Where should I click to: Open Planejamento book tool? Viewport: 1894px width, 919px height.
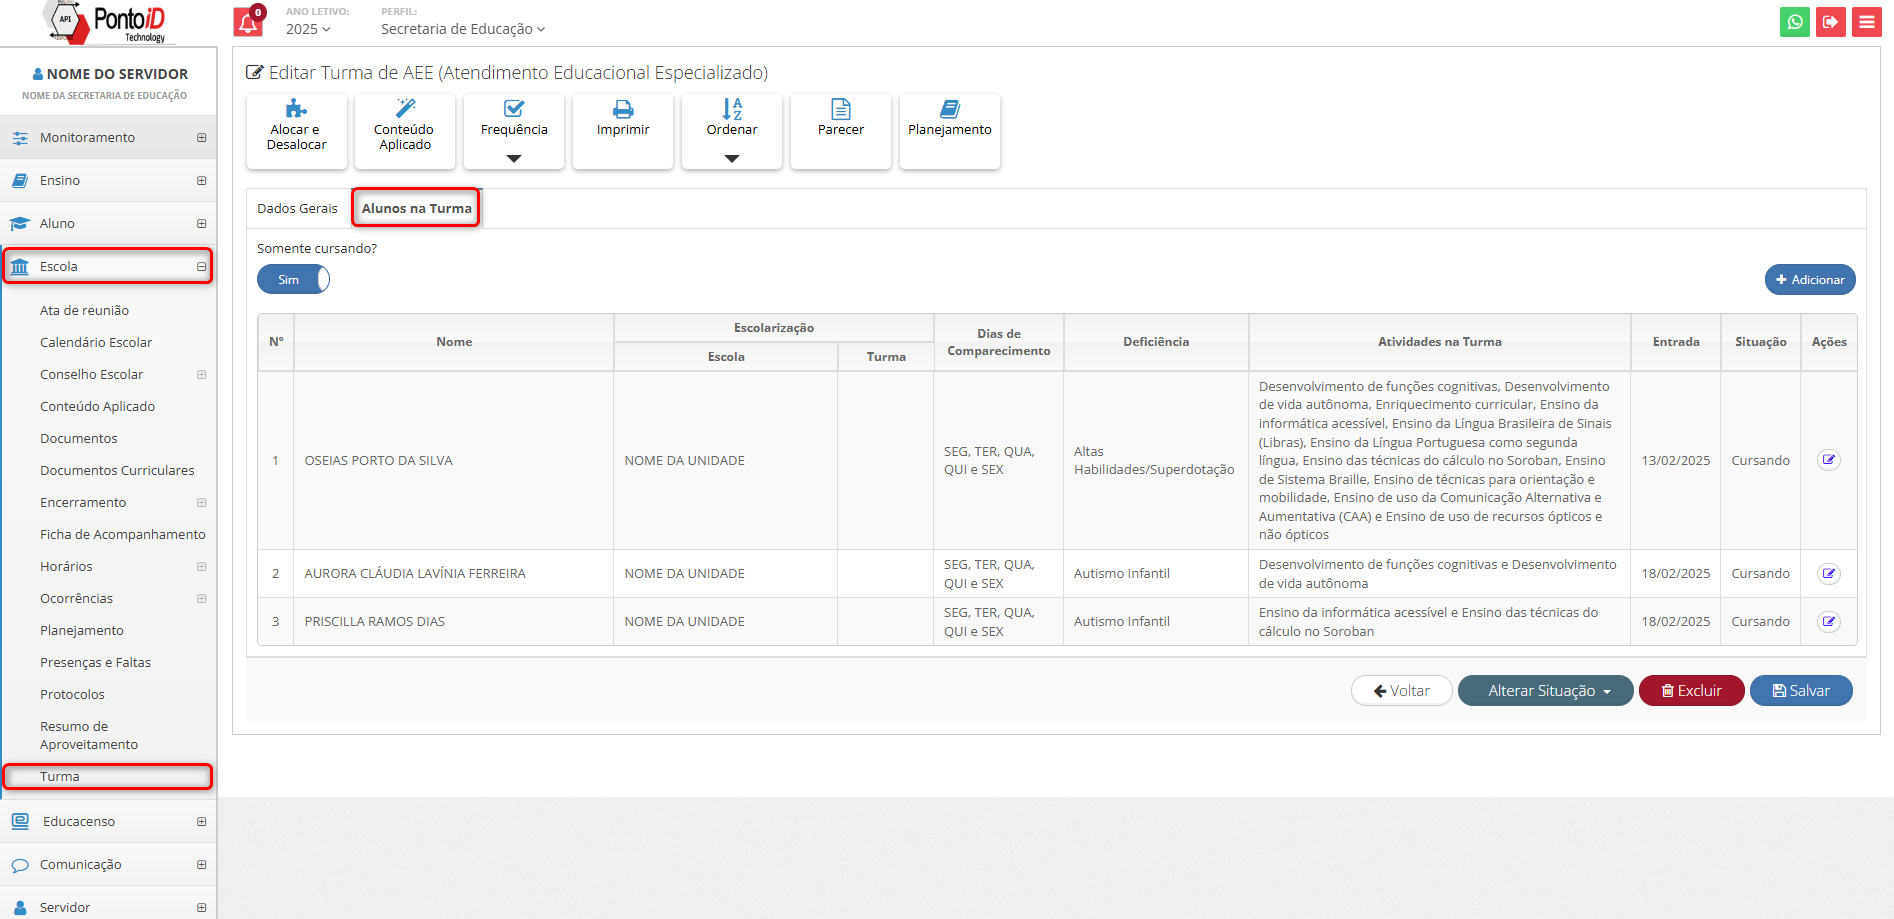(x=950, y=131)
